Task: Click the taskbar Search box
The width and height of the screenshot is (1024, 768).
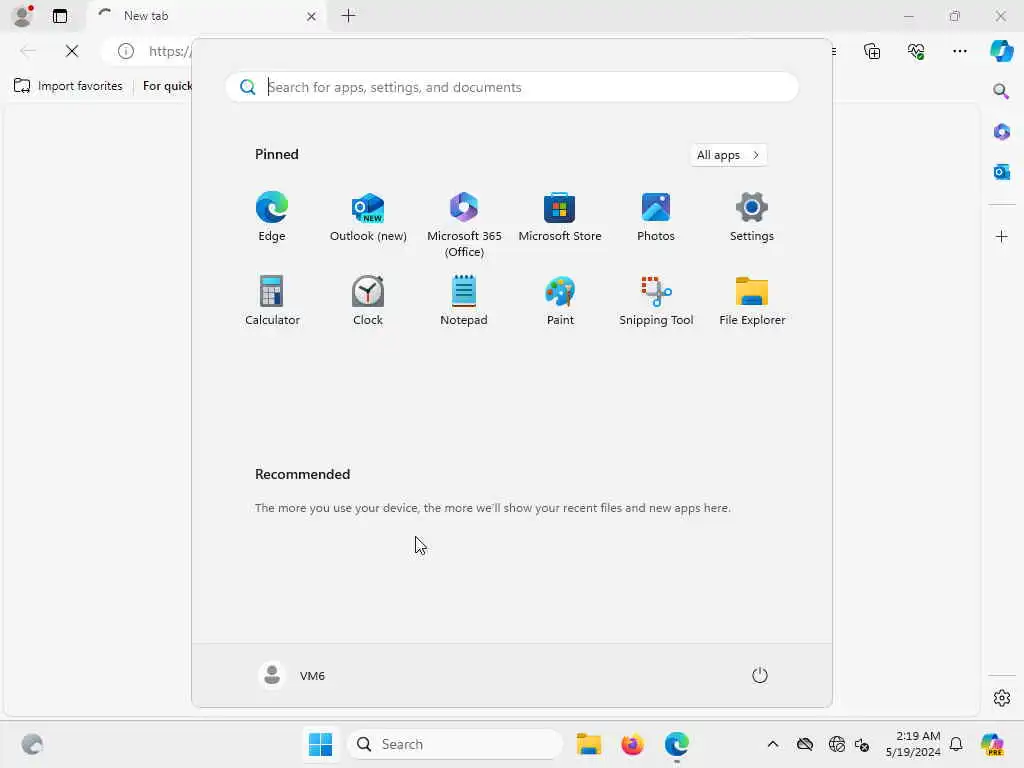Action: click(x=455, y=744)
